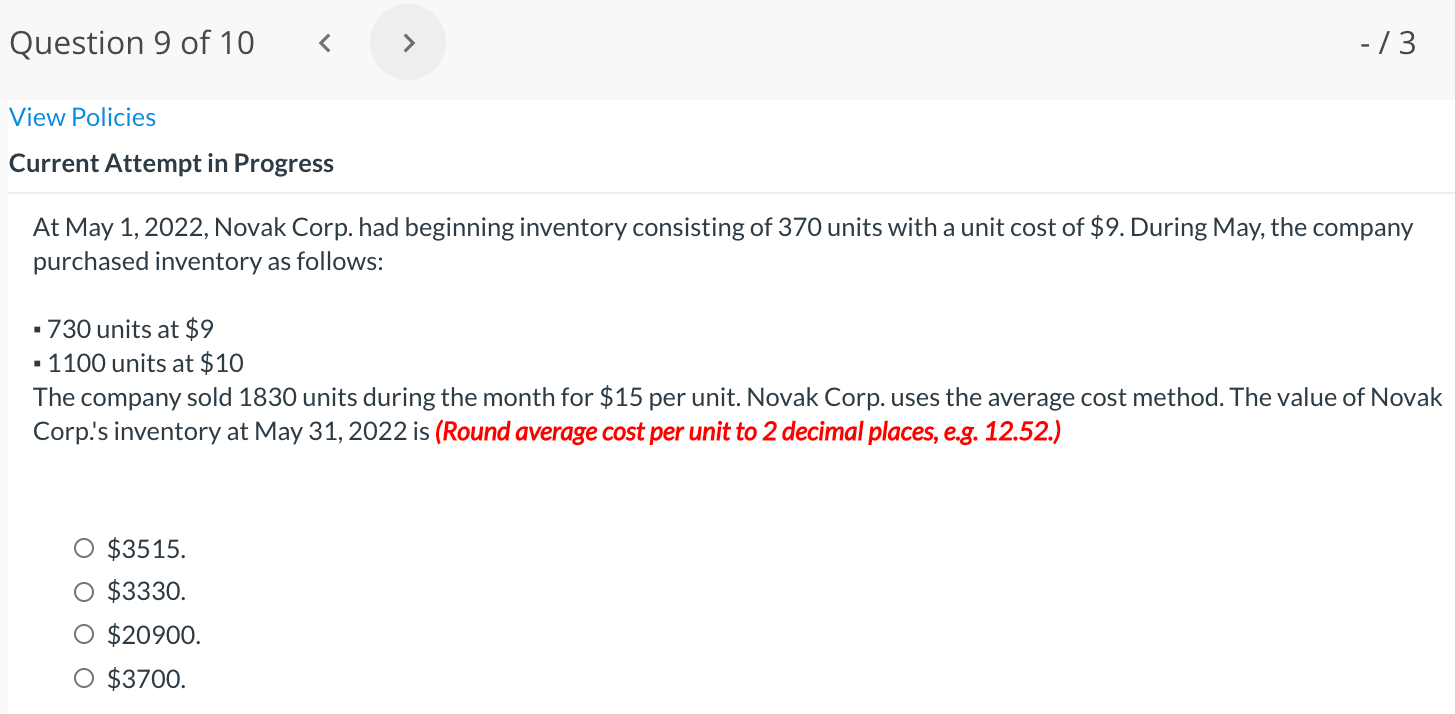
Task: Click the View Policies blue text
Action: pyautogui.click(x=82, y=117)
